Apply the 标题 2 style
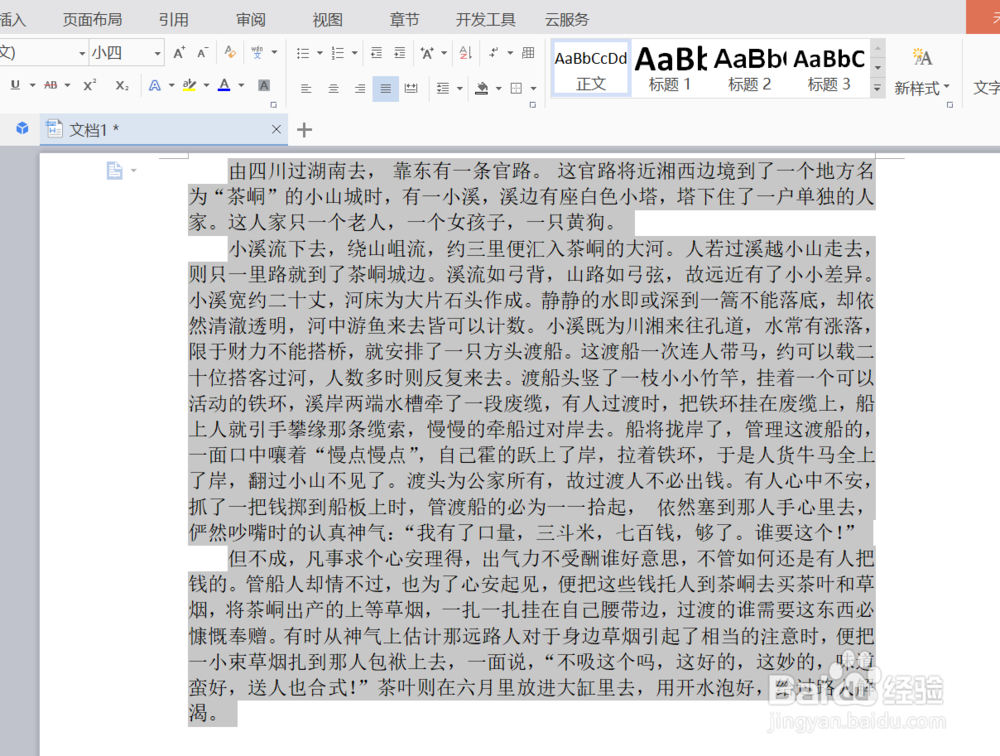1000x756 pixels. (749, 70)
